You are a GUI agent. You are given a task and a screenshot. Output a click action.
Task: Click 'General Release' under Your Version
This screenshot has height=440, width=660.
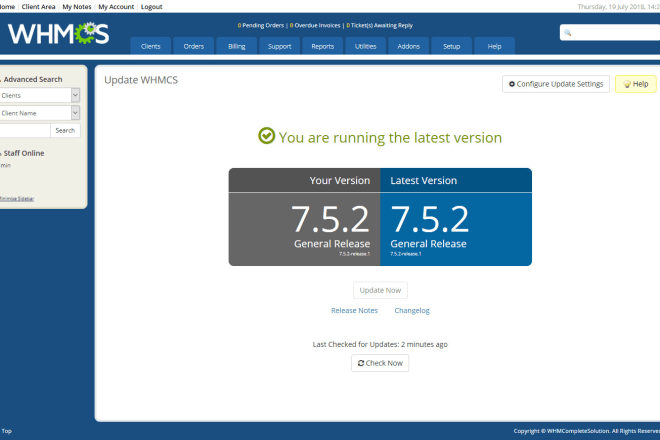(332, 244)
